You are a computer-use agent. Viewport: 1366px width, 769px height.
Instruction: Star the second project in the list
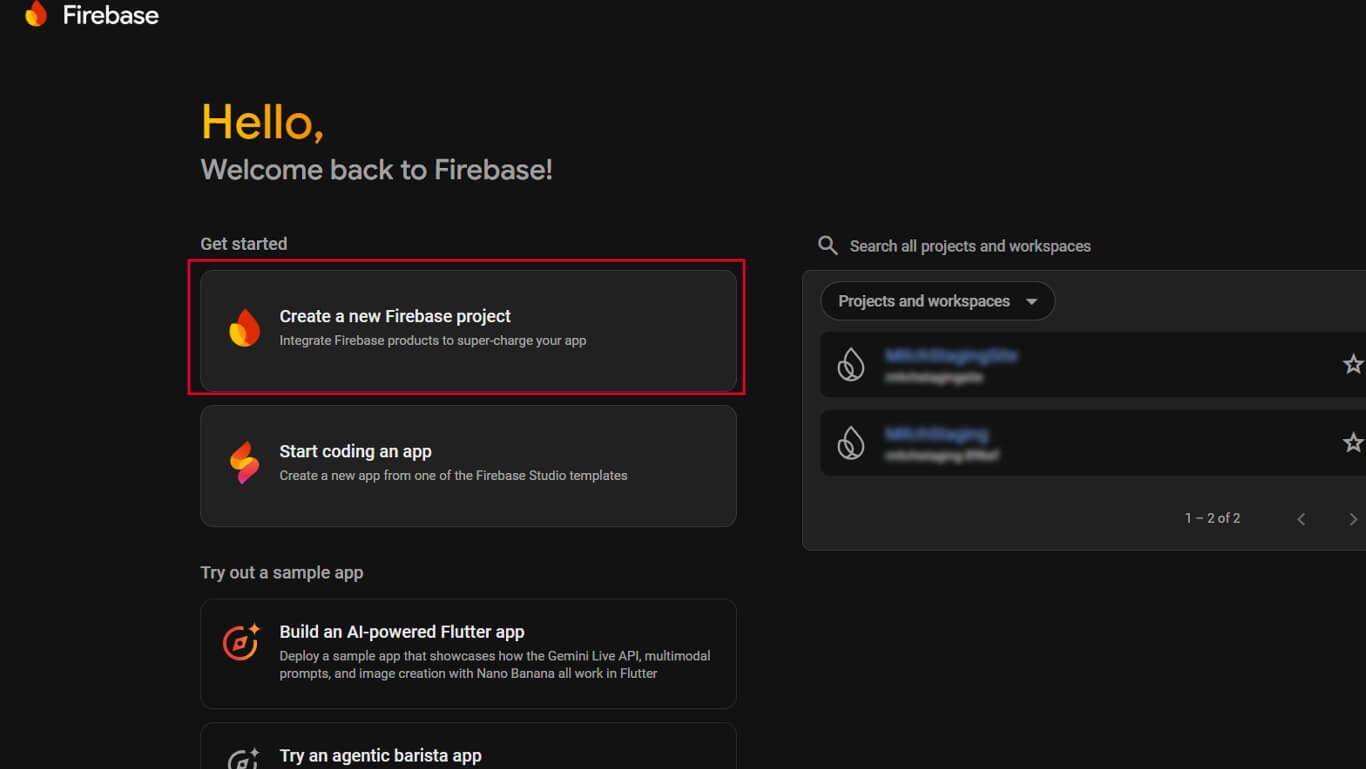point(1353,442)
